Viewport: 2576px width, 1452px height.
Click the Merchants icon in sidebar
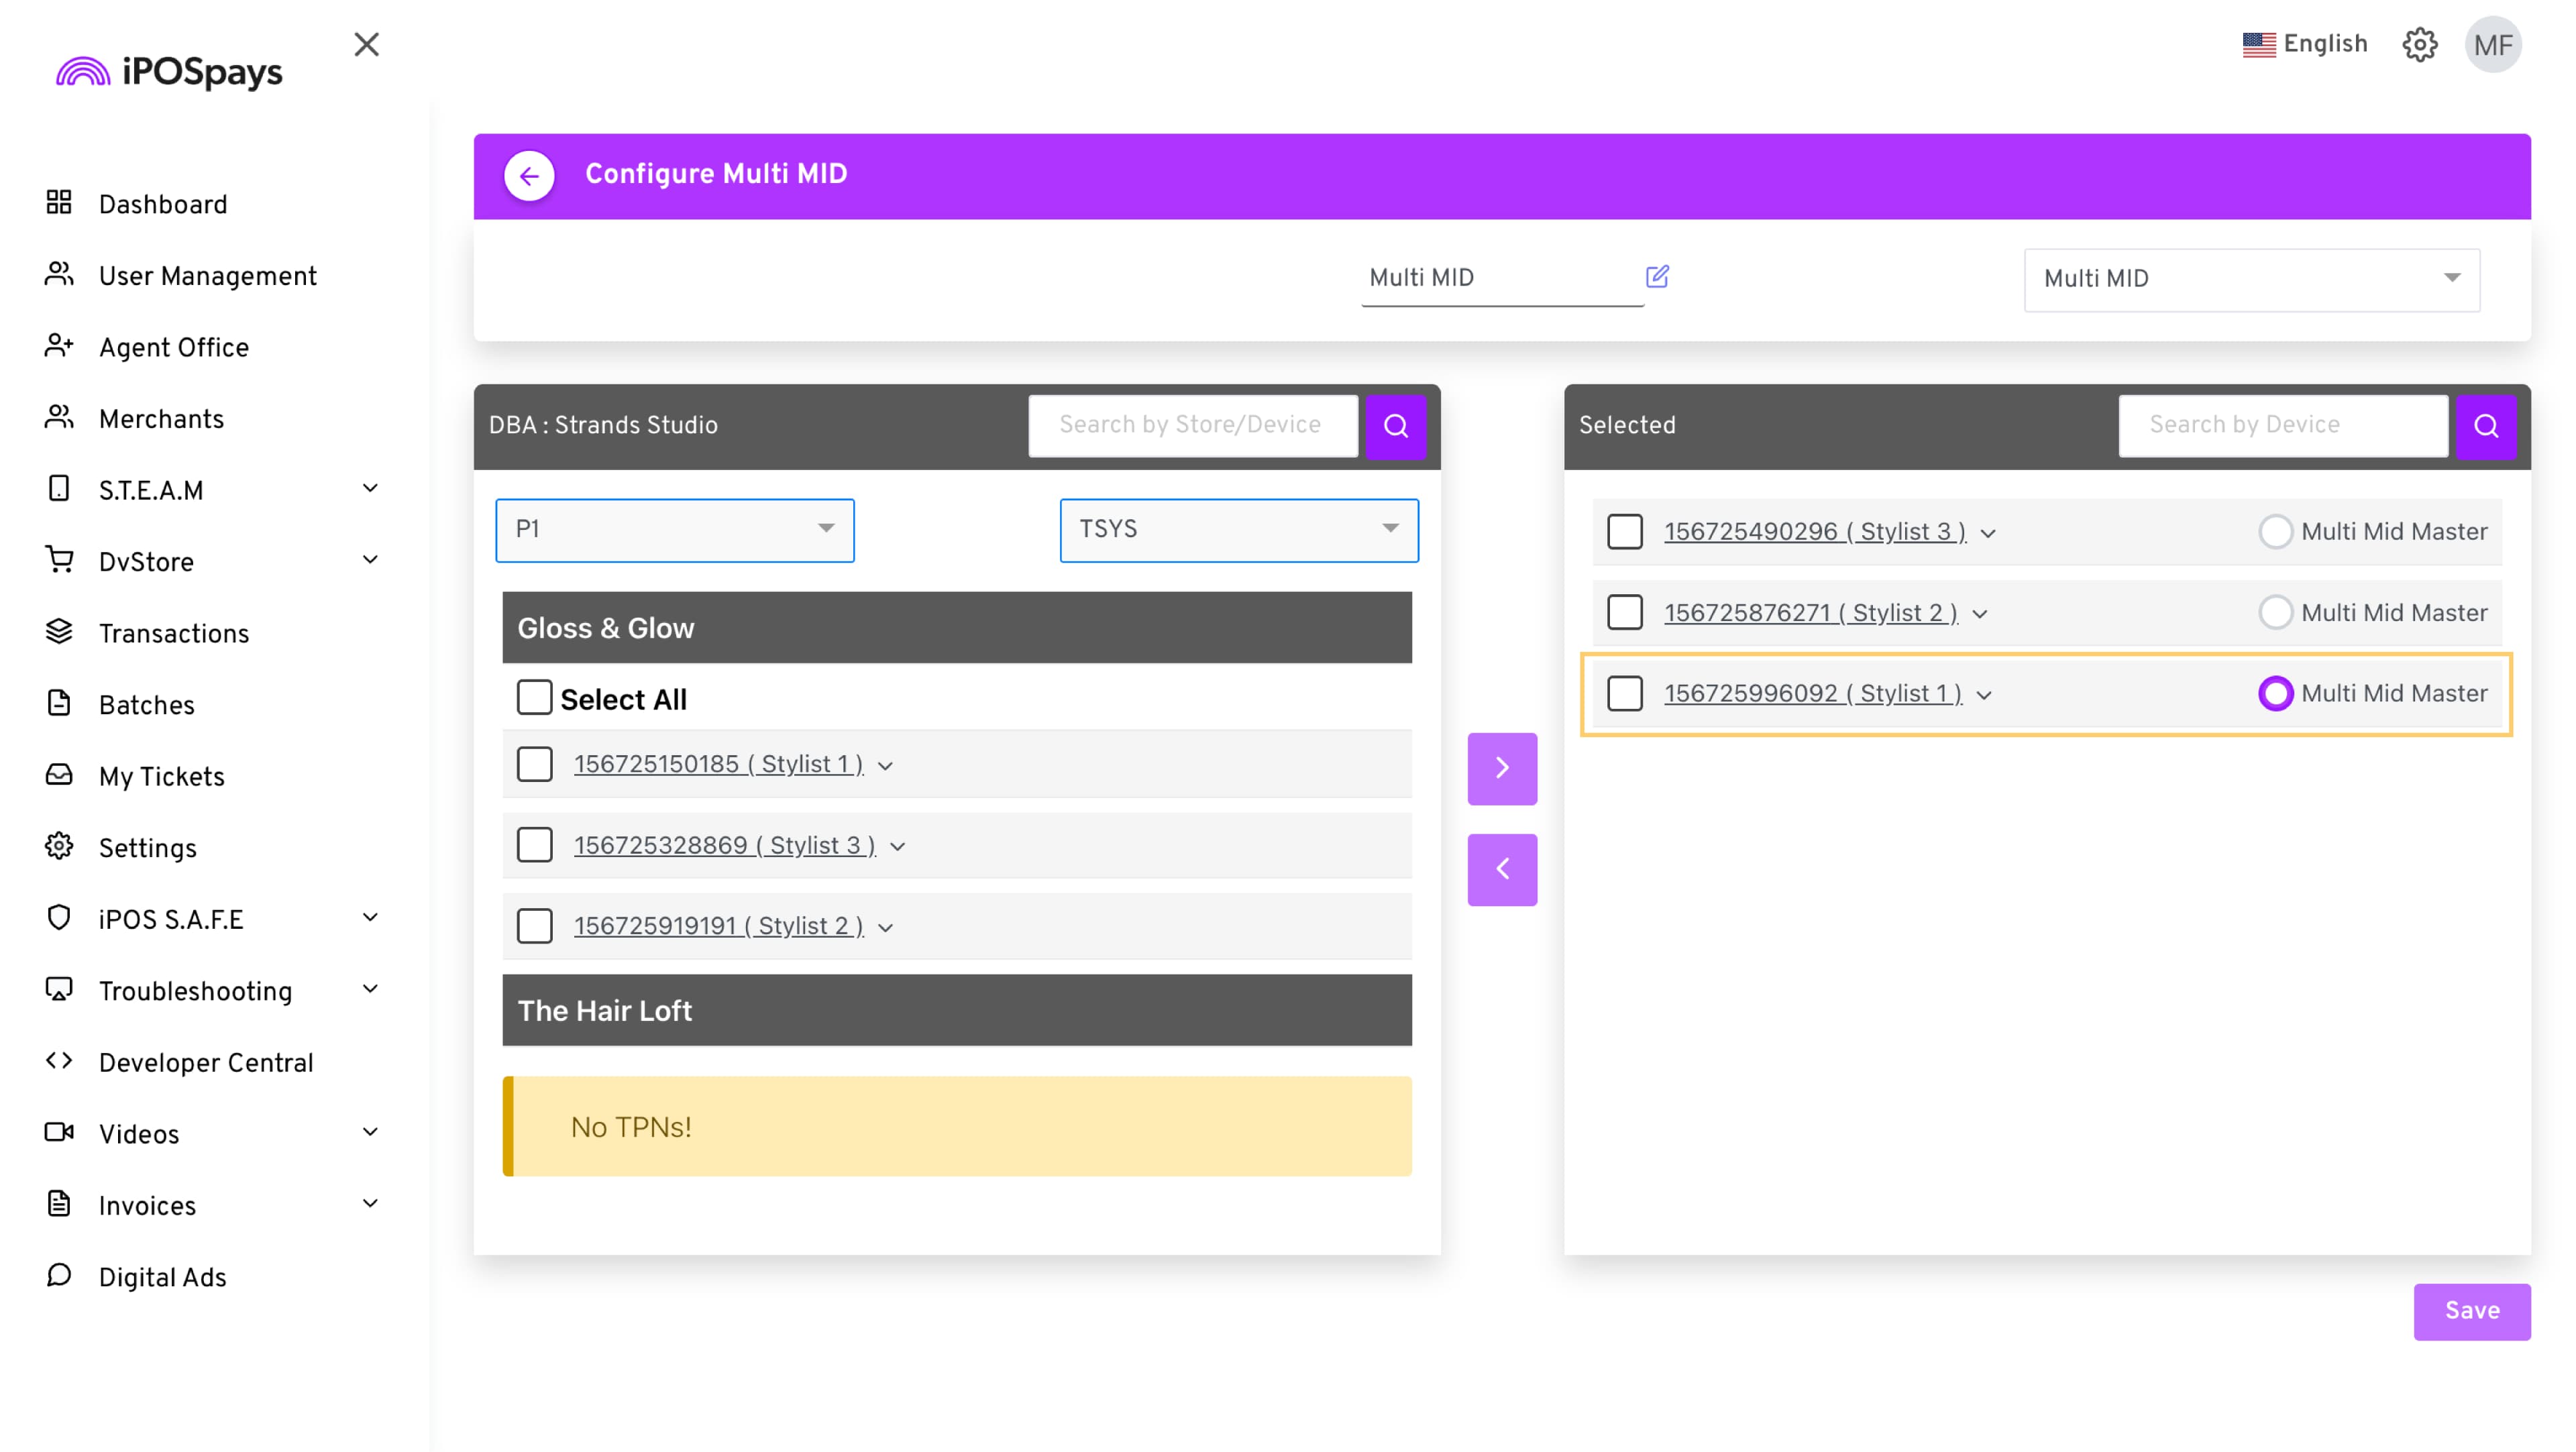pyautogui.click(x=59, y=417)
